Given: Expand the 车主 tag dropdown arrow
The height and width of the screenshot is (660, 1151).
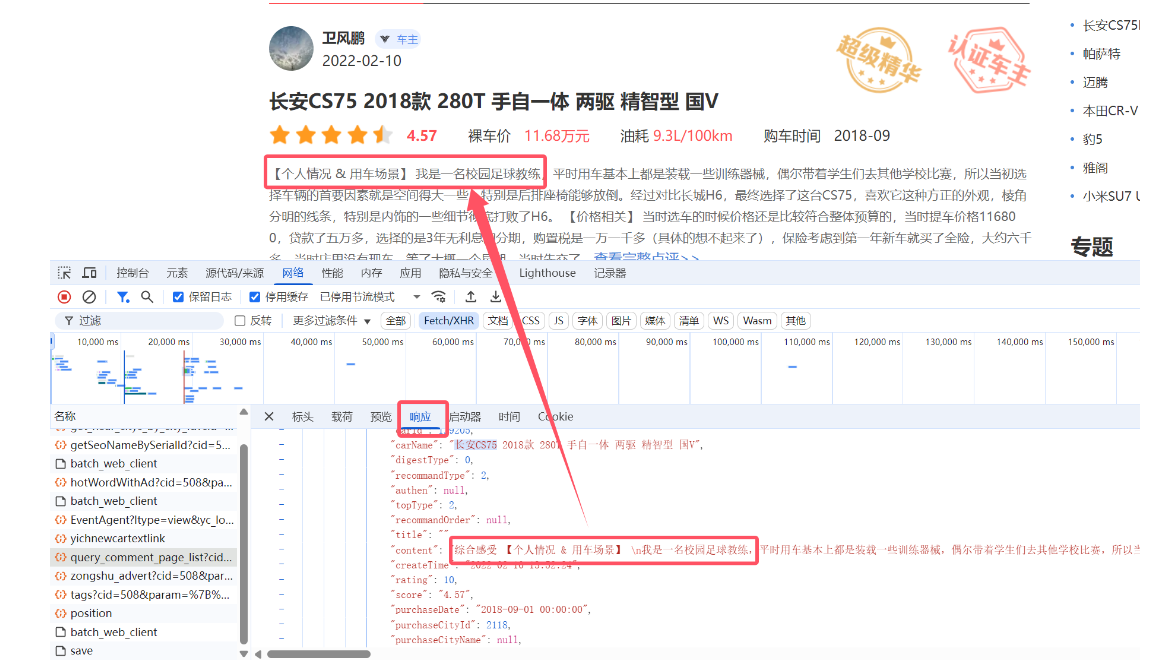Looking at the screenshot, I should click(x=385, y=39).
